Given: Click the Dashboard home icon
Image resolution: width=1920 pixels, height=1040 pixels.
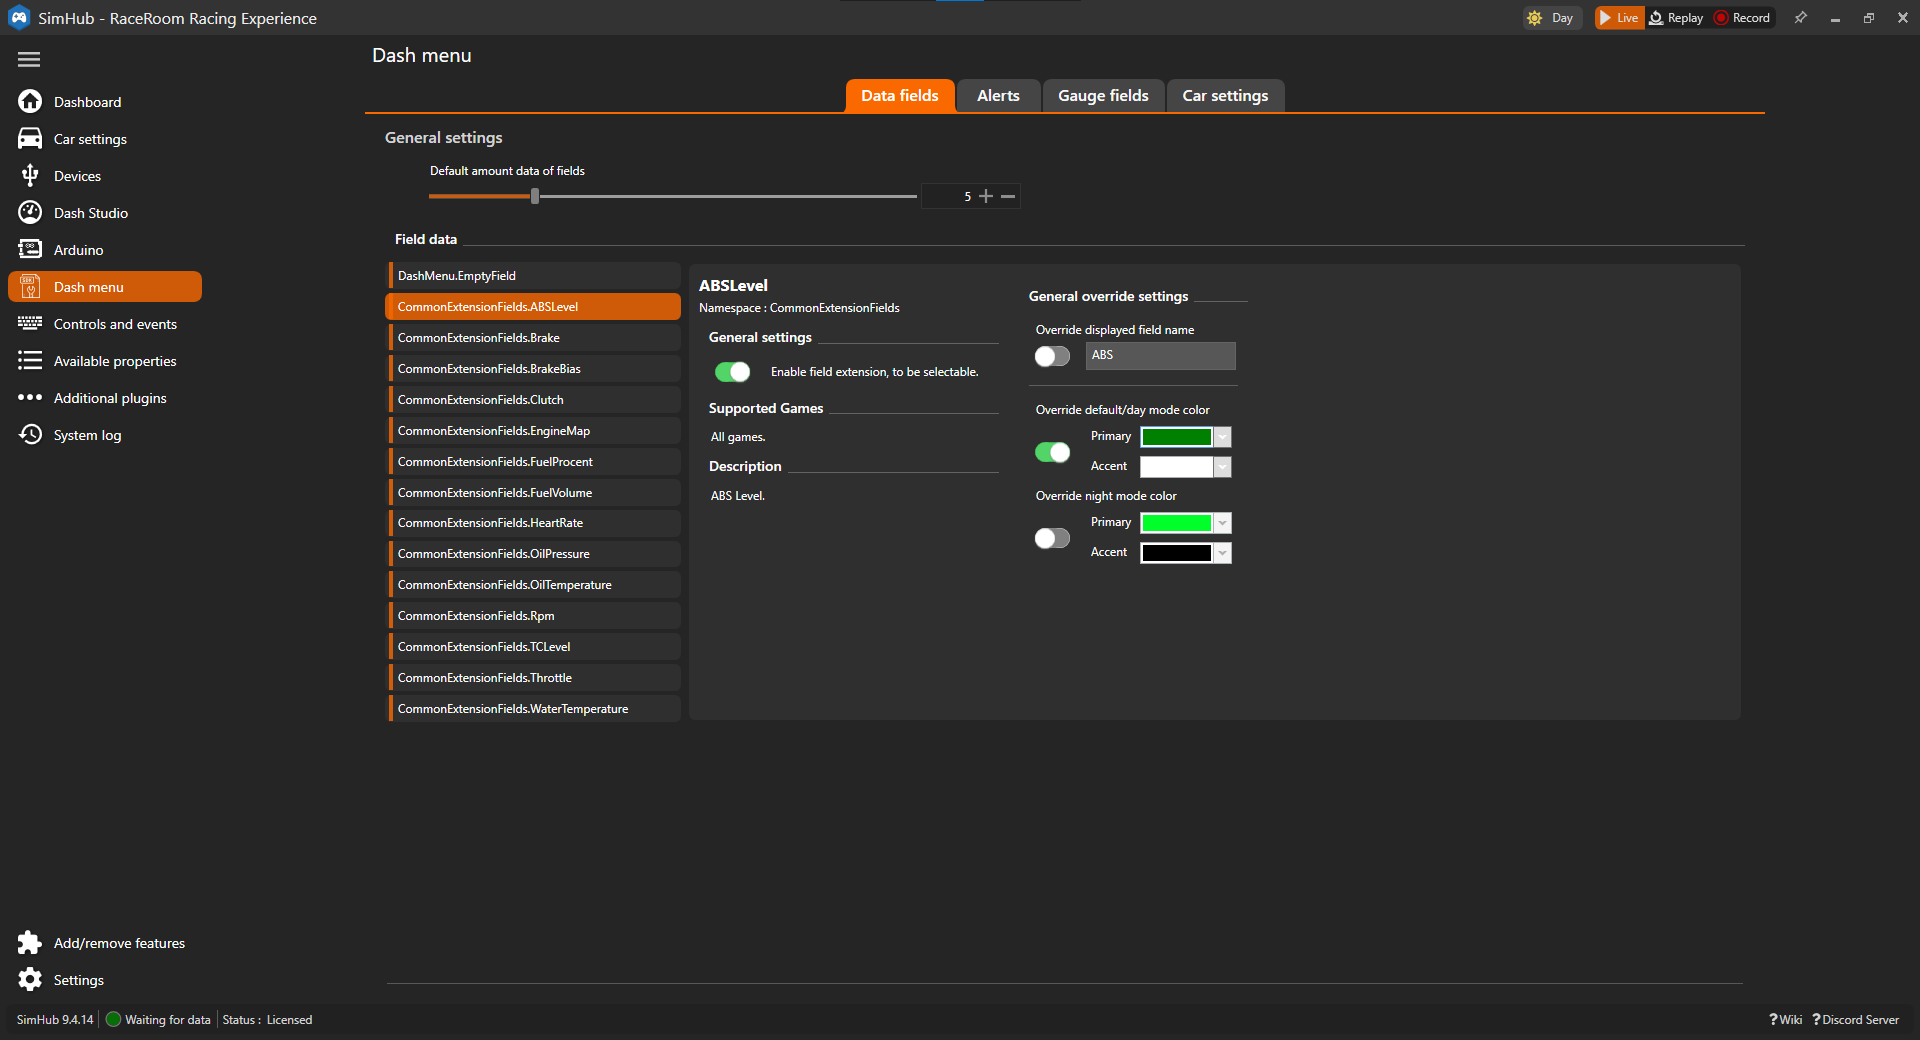Looking at the screenshot, I should click(x=30, y=102).
